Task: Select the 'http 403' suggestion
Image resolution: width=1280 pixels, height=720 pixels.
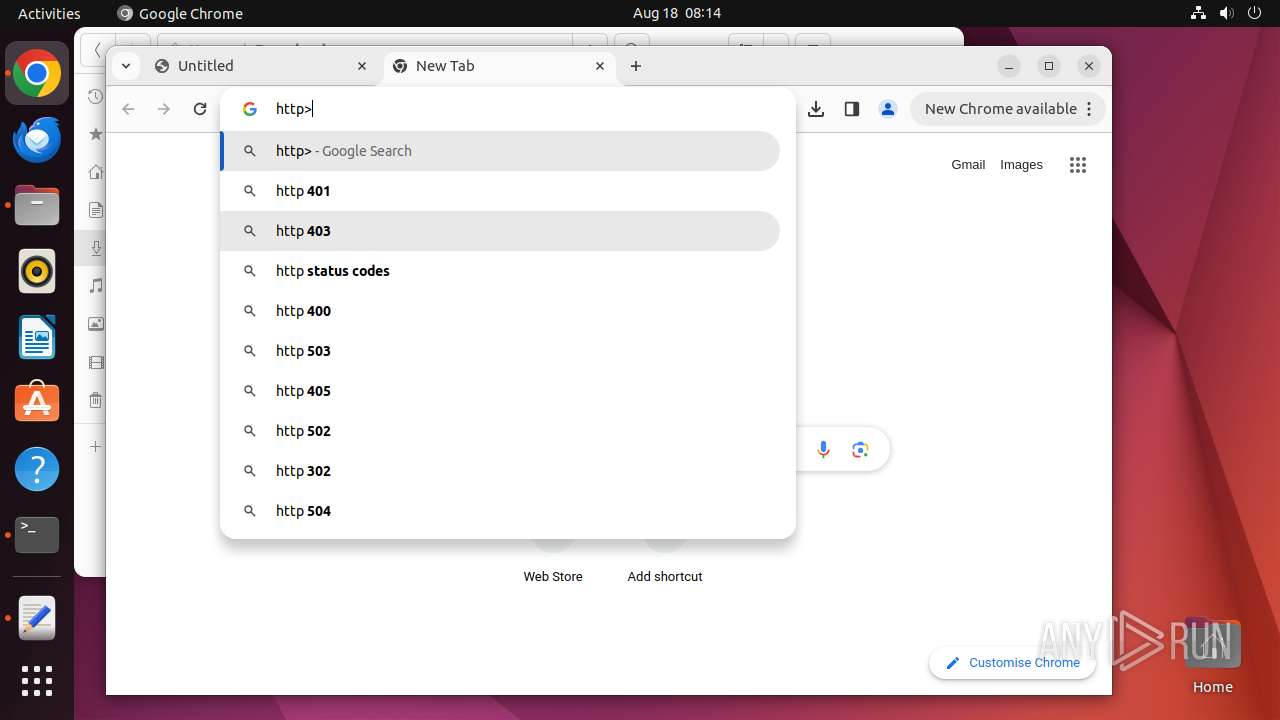Action: click(500, 231)
